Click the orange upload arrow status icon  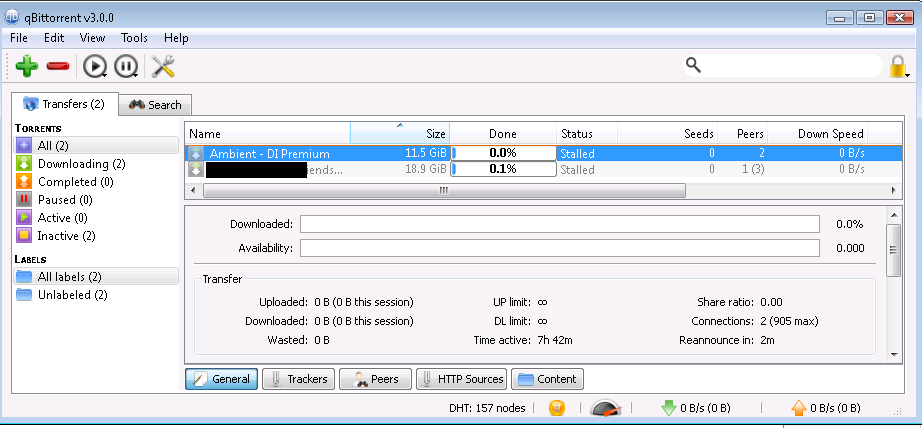pyautogui.click(x=799, y=407)
